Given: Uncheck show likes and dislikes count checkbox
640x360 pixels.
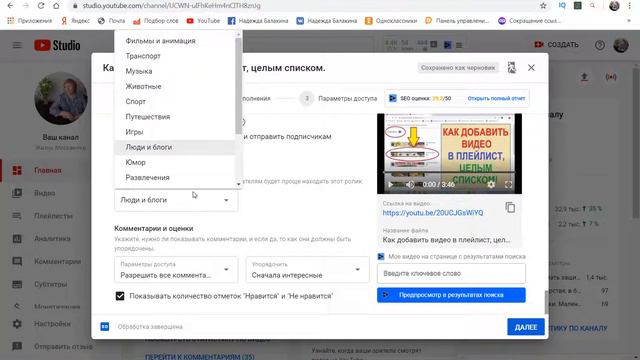Looking at the screenshot, I should [120, 296].
